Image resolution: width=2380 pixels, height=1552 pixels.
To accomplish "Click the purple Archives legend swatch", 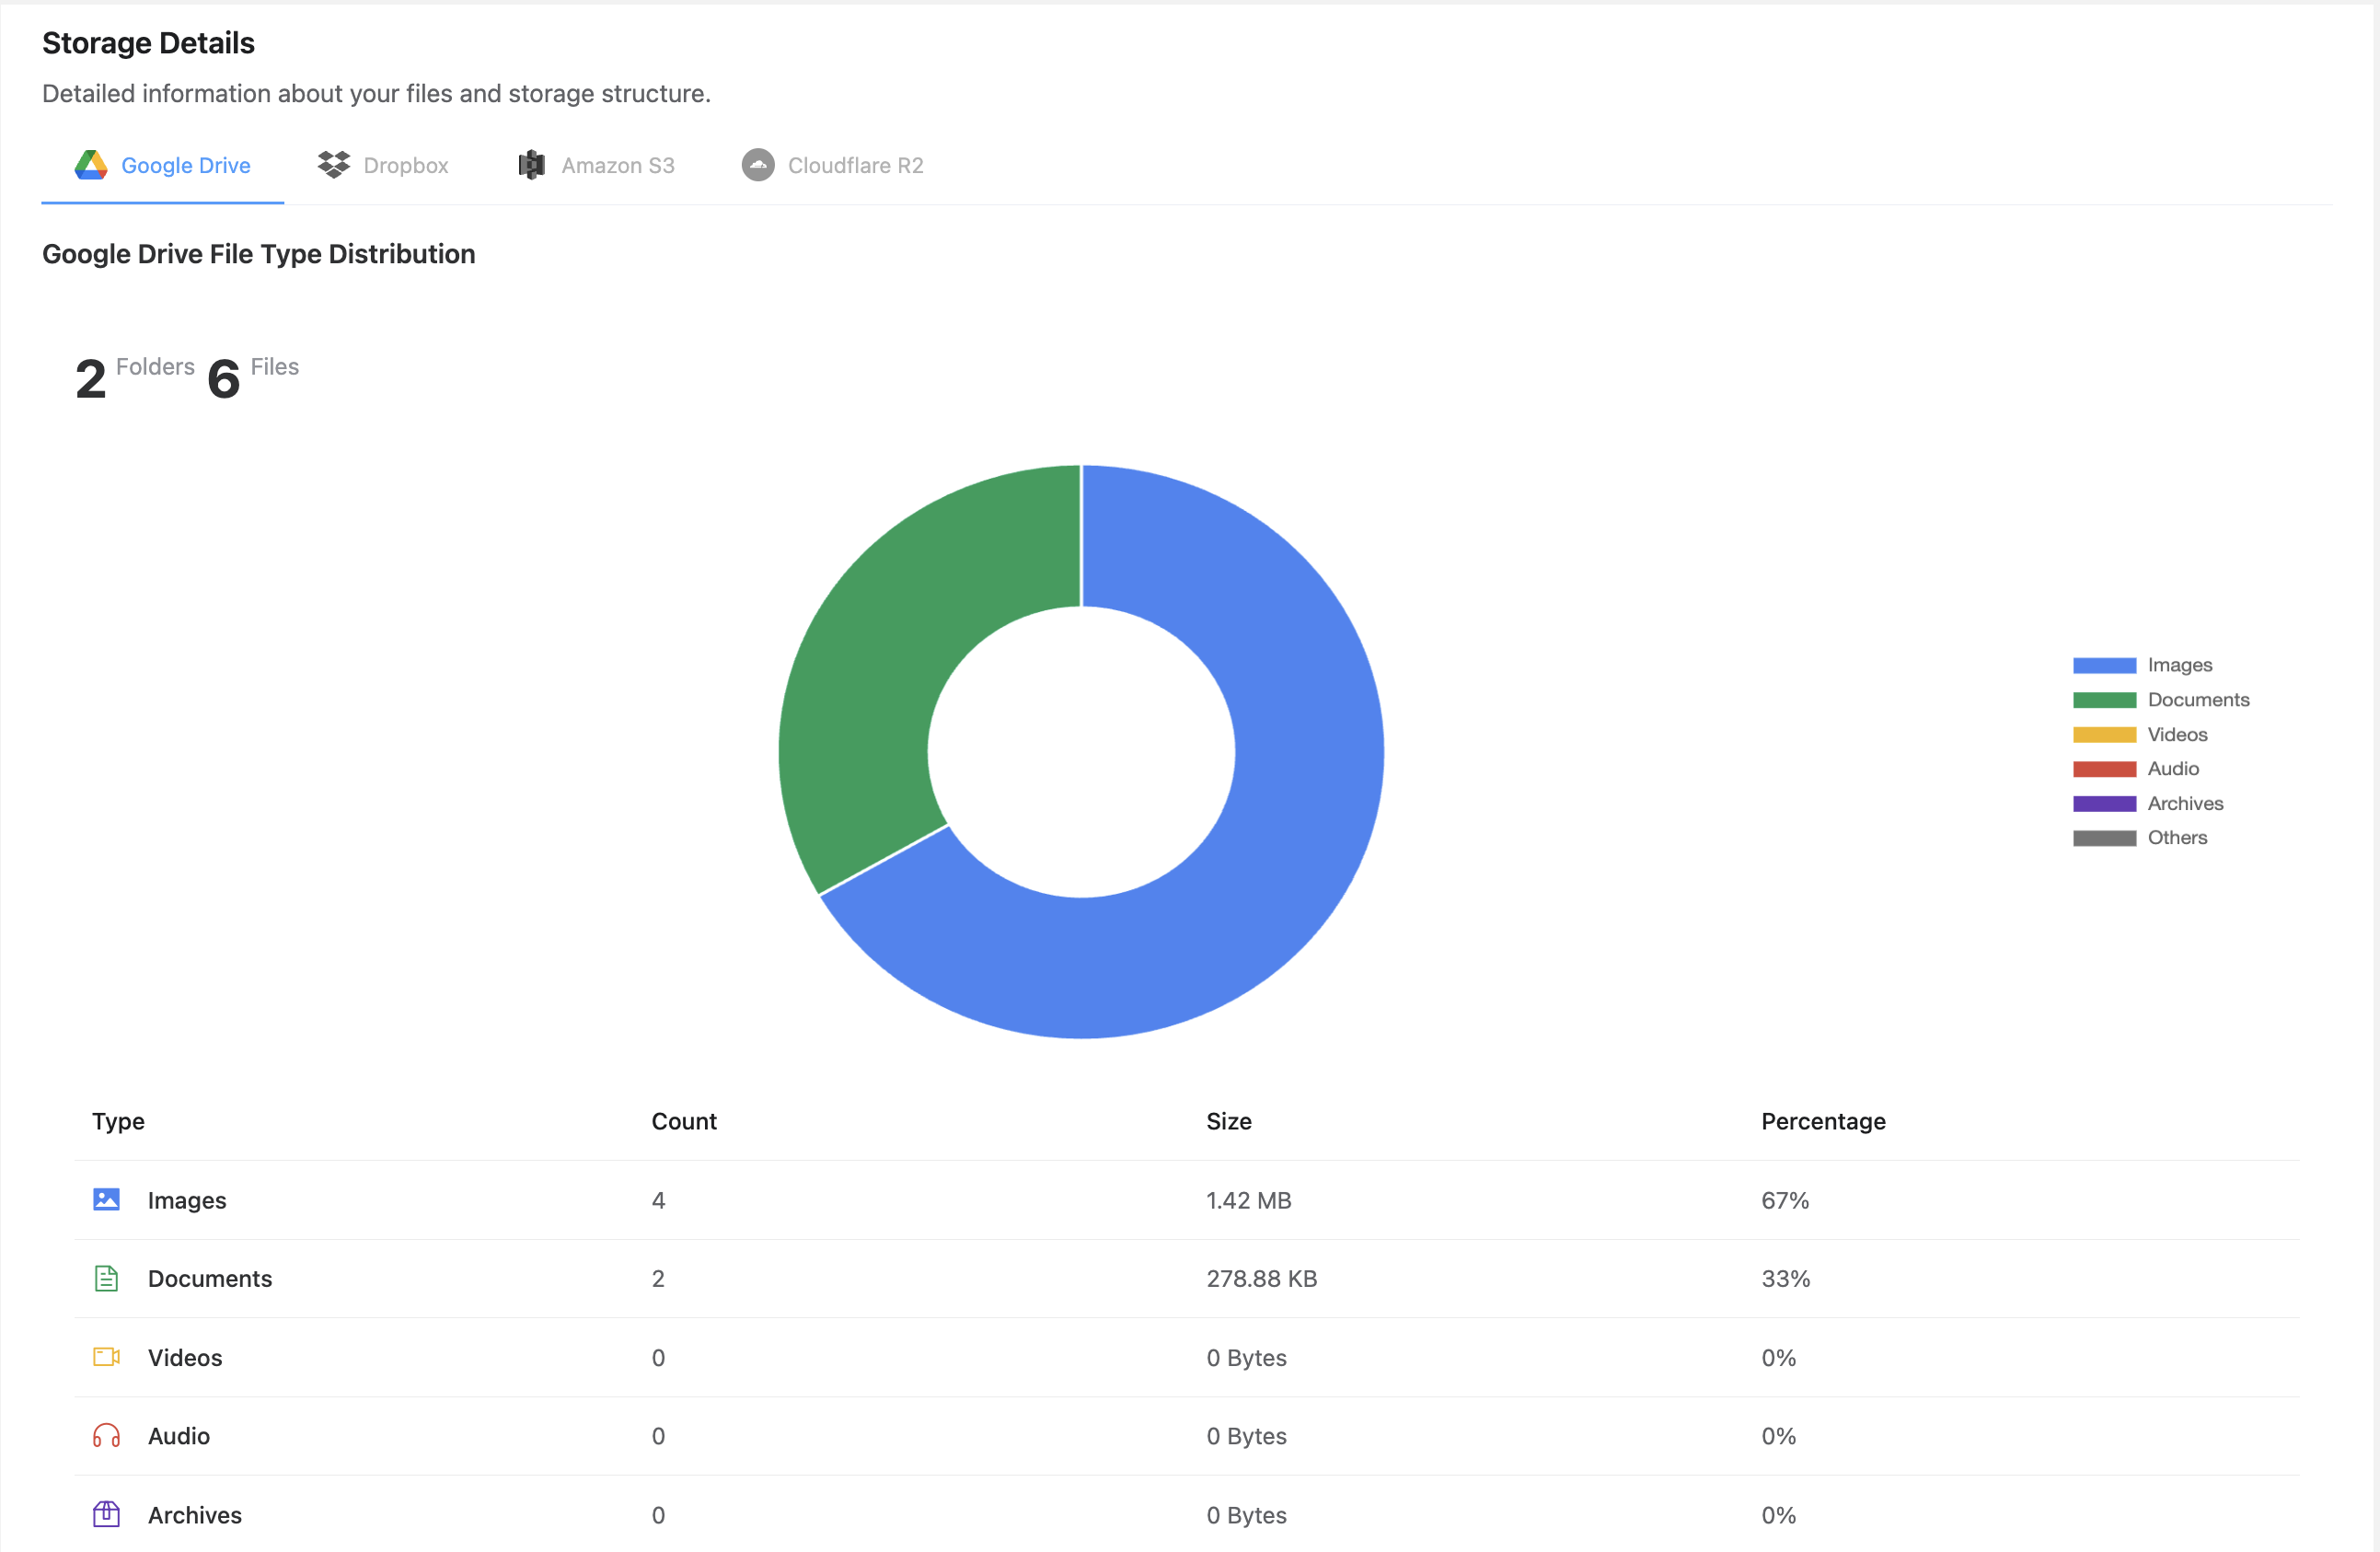I will tap(2103, 803).
